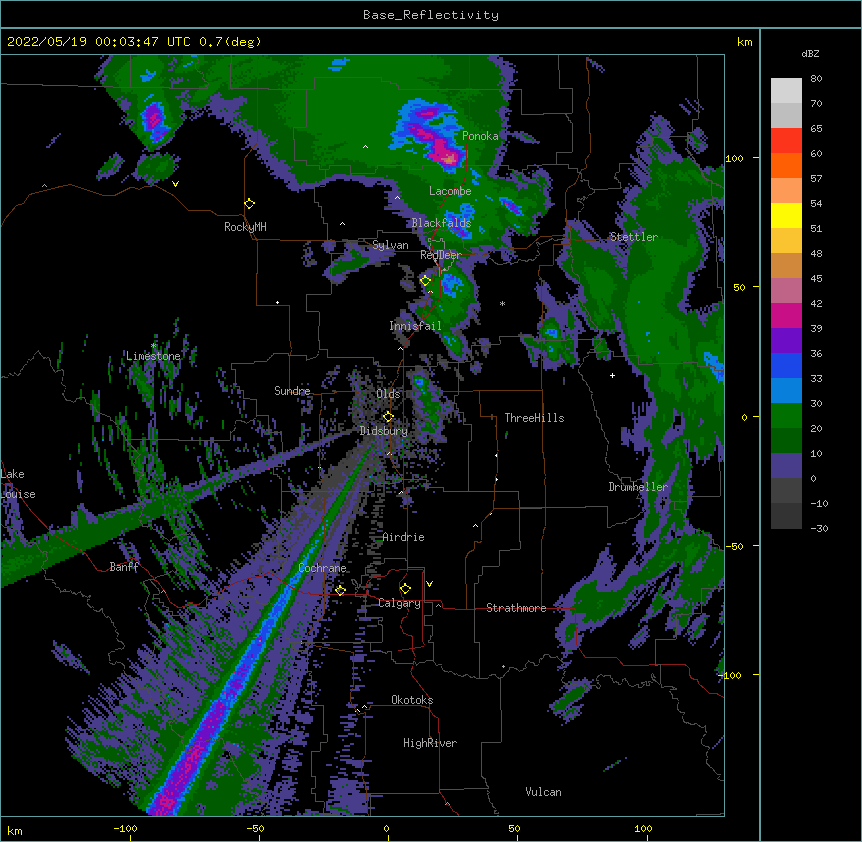Click the yellow diamond marker below RedDeer label
The image size is (862, 842).
pyautogui.click(x=426, y=281)
